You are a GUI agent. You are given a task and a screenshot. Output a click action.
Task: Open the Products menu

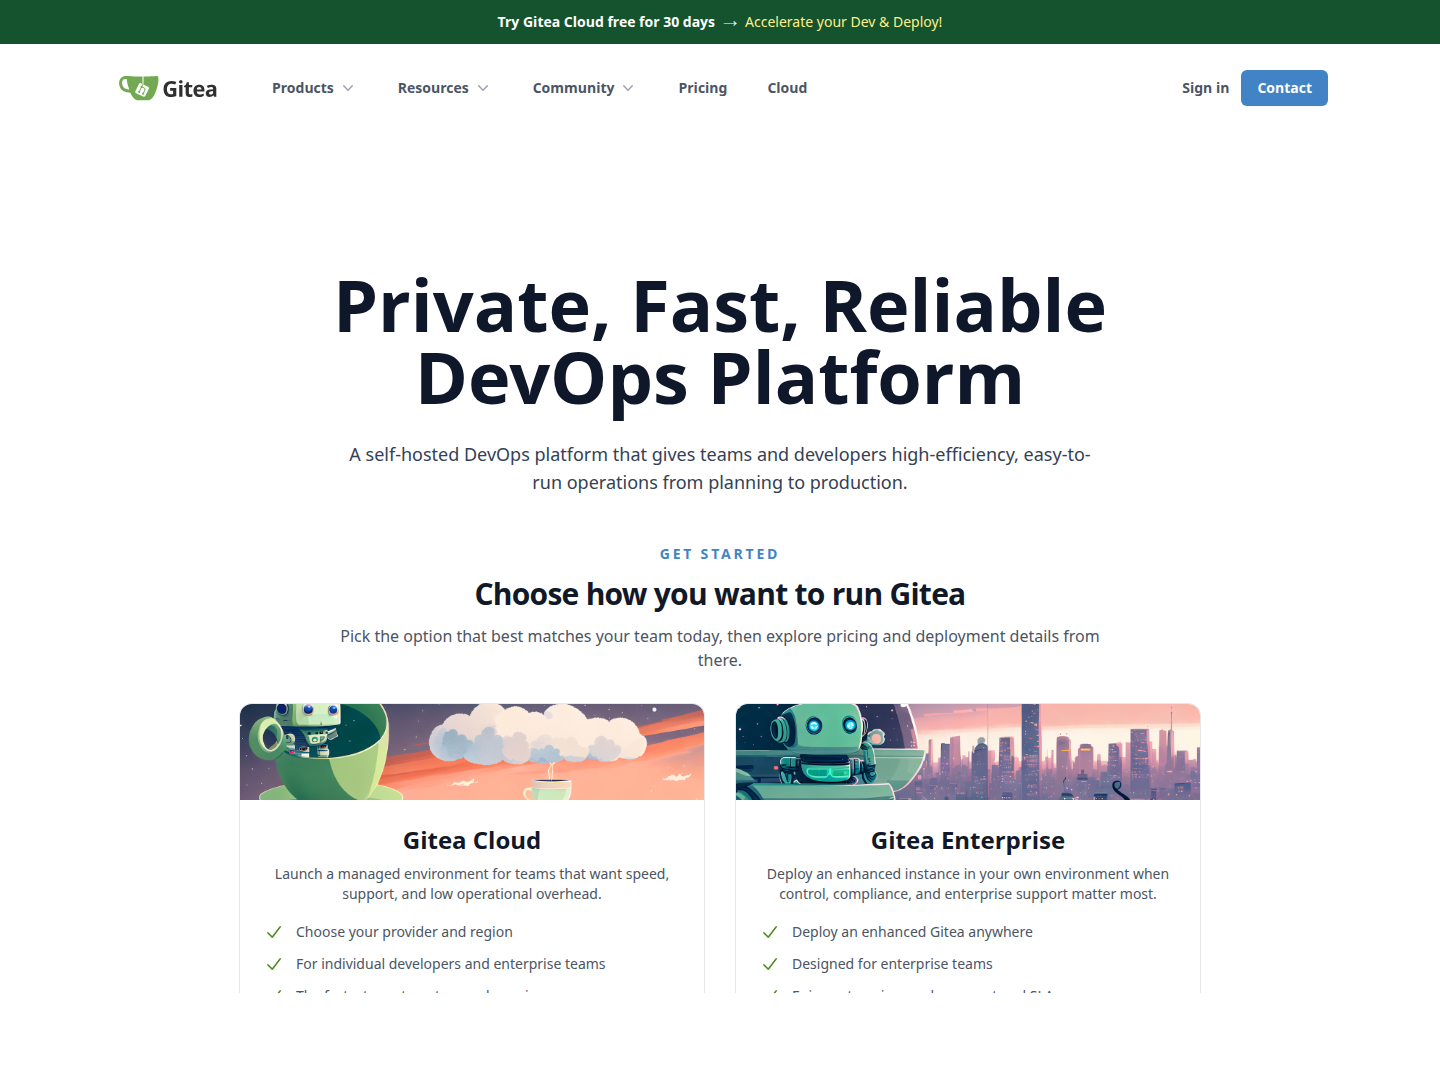pos(313,88)
